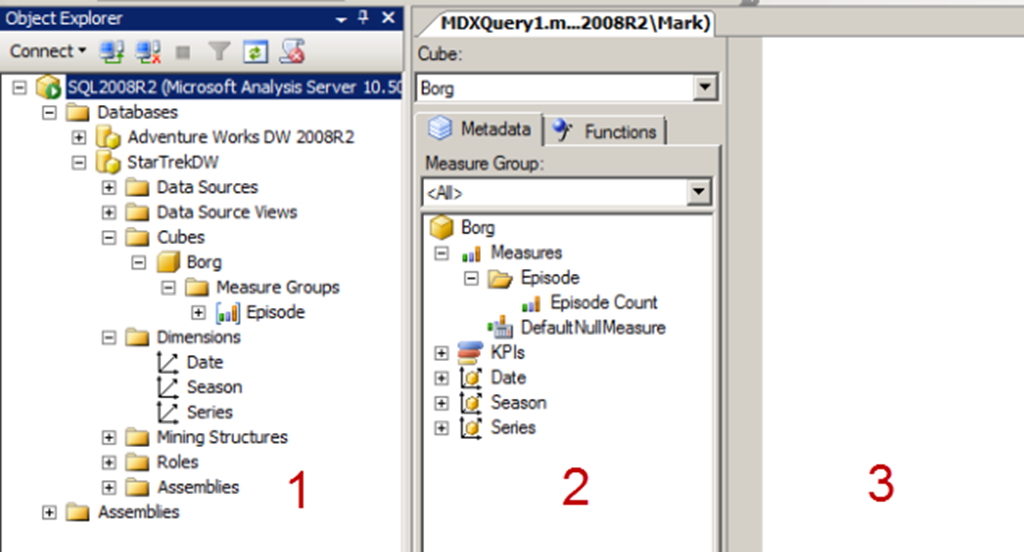Click the script-with-red-X toolbar icon
This screenshot has width=1024, height=552.
point(291,51)
